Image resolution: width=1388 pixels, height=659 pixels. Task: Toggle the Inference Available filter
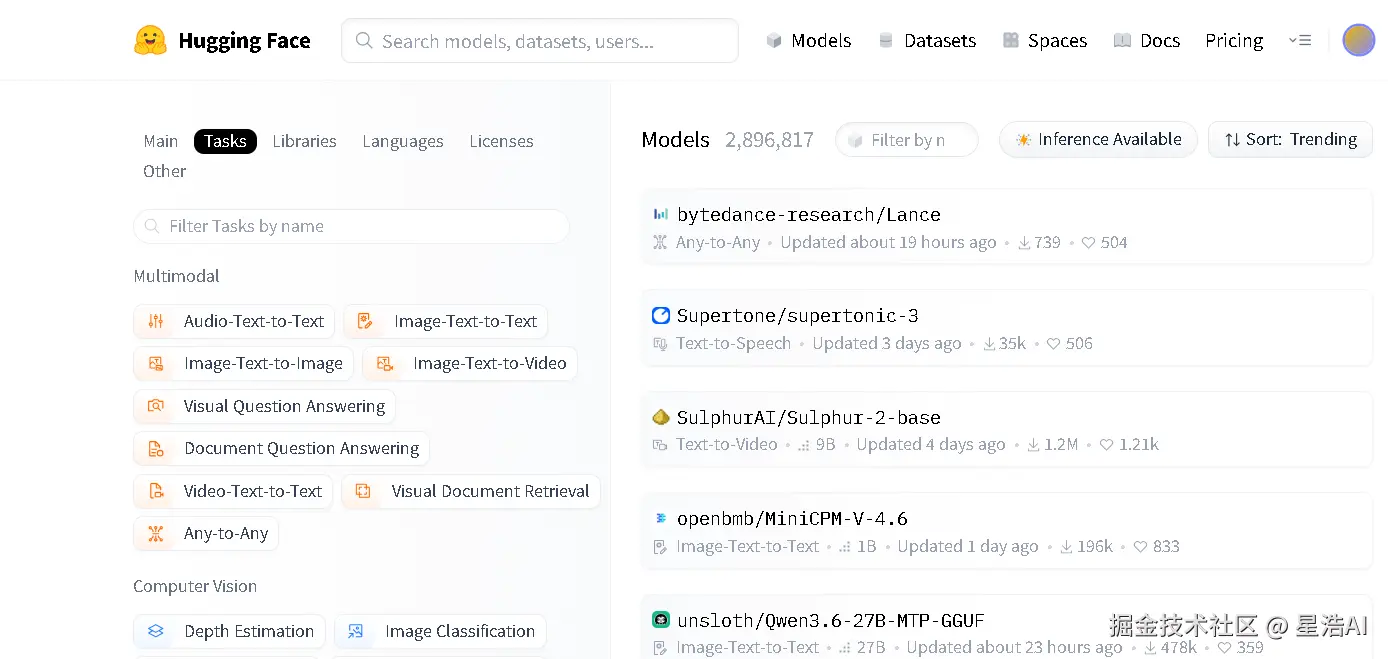[x=1098, y=140]
